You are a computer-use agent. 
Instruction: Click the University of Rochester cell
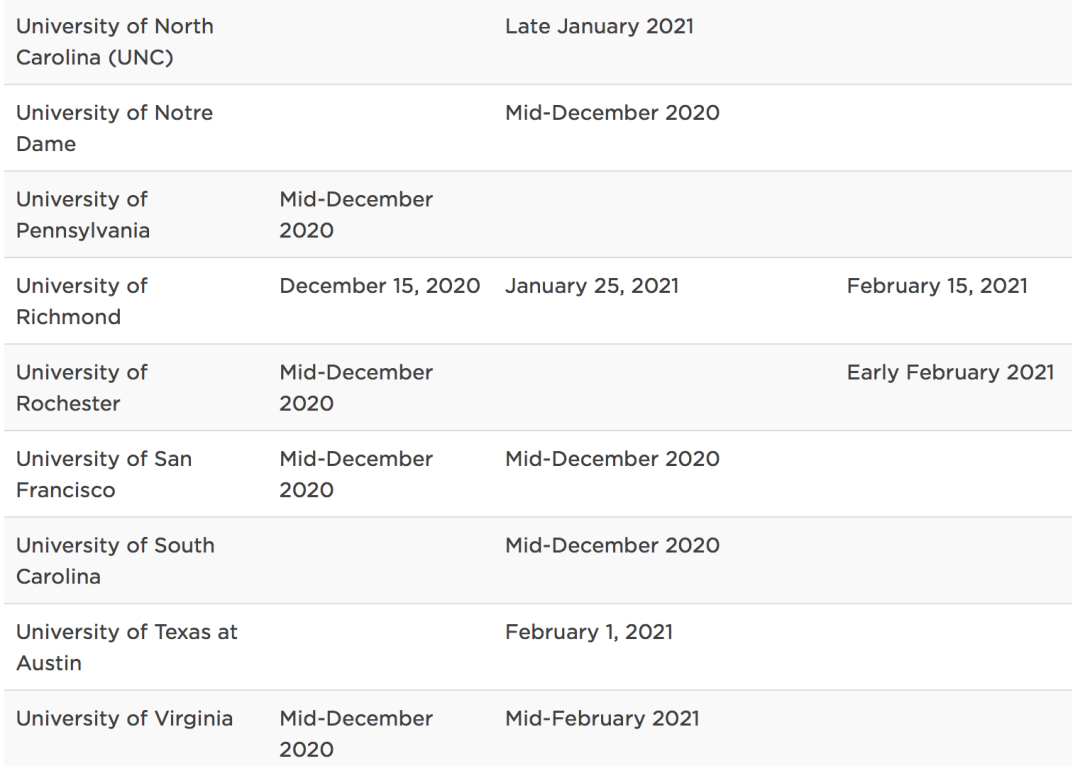[x=82, y=388]
